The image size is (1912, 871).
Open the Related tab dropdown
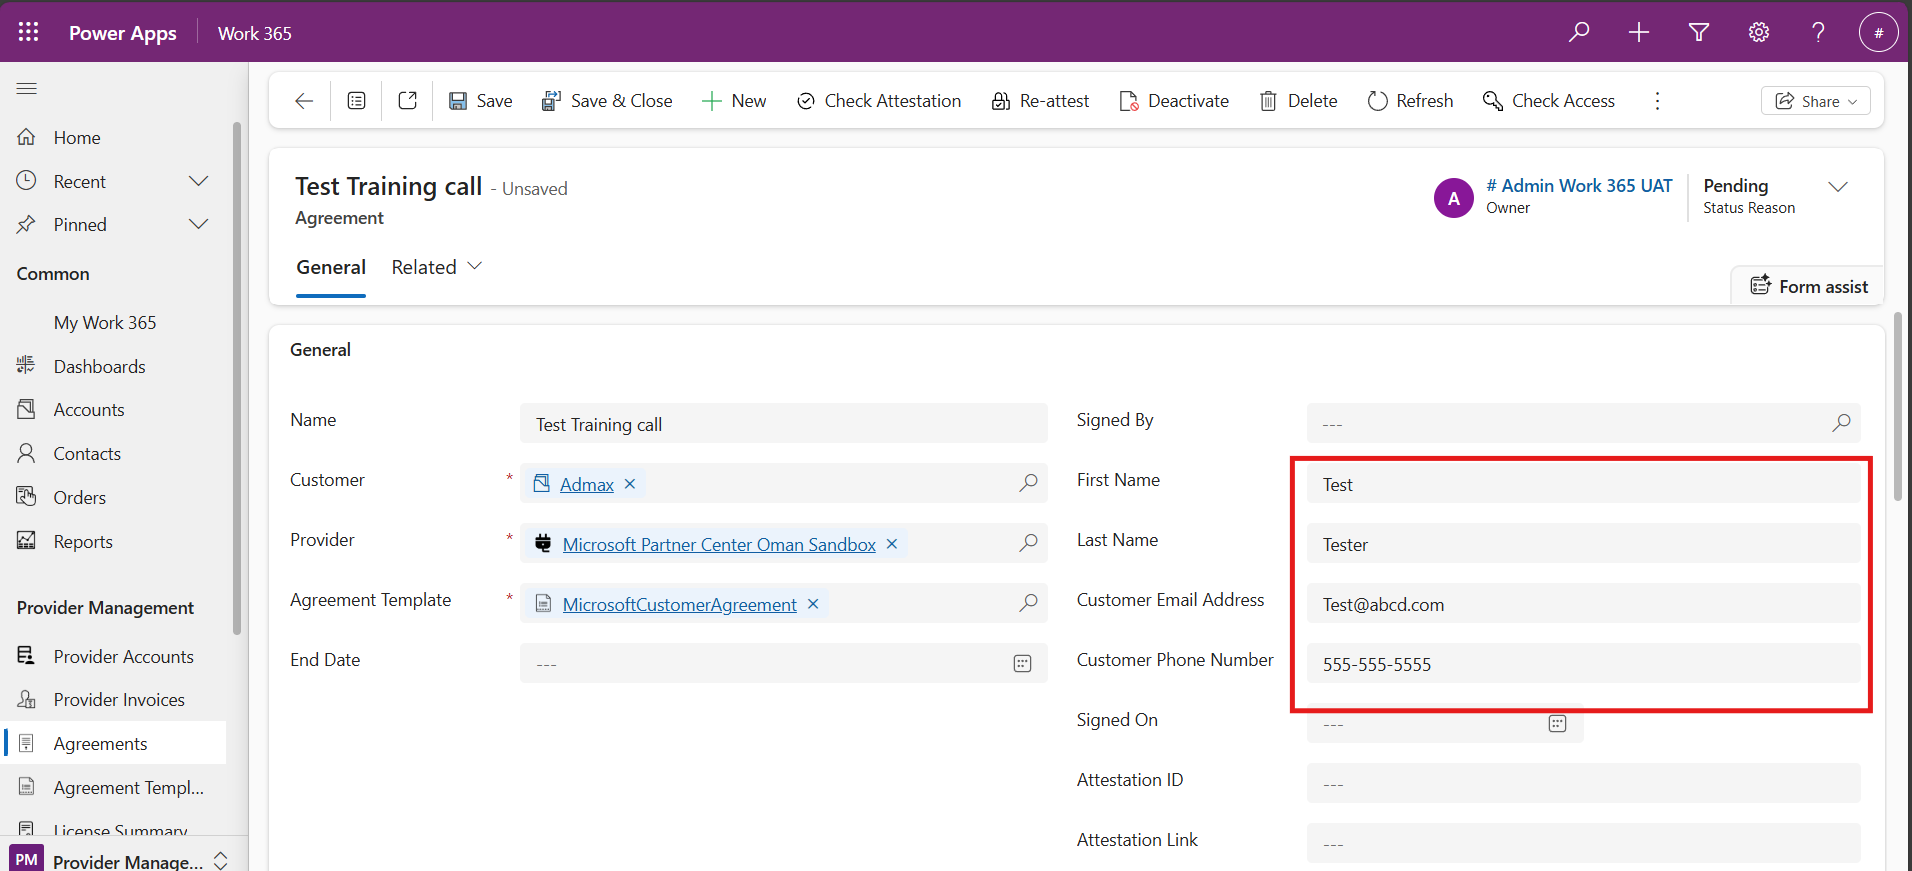click(437, 267)
